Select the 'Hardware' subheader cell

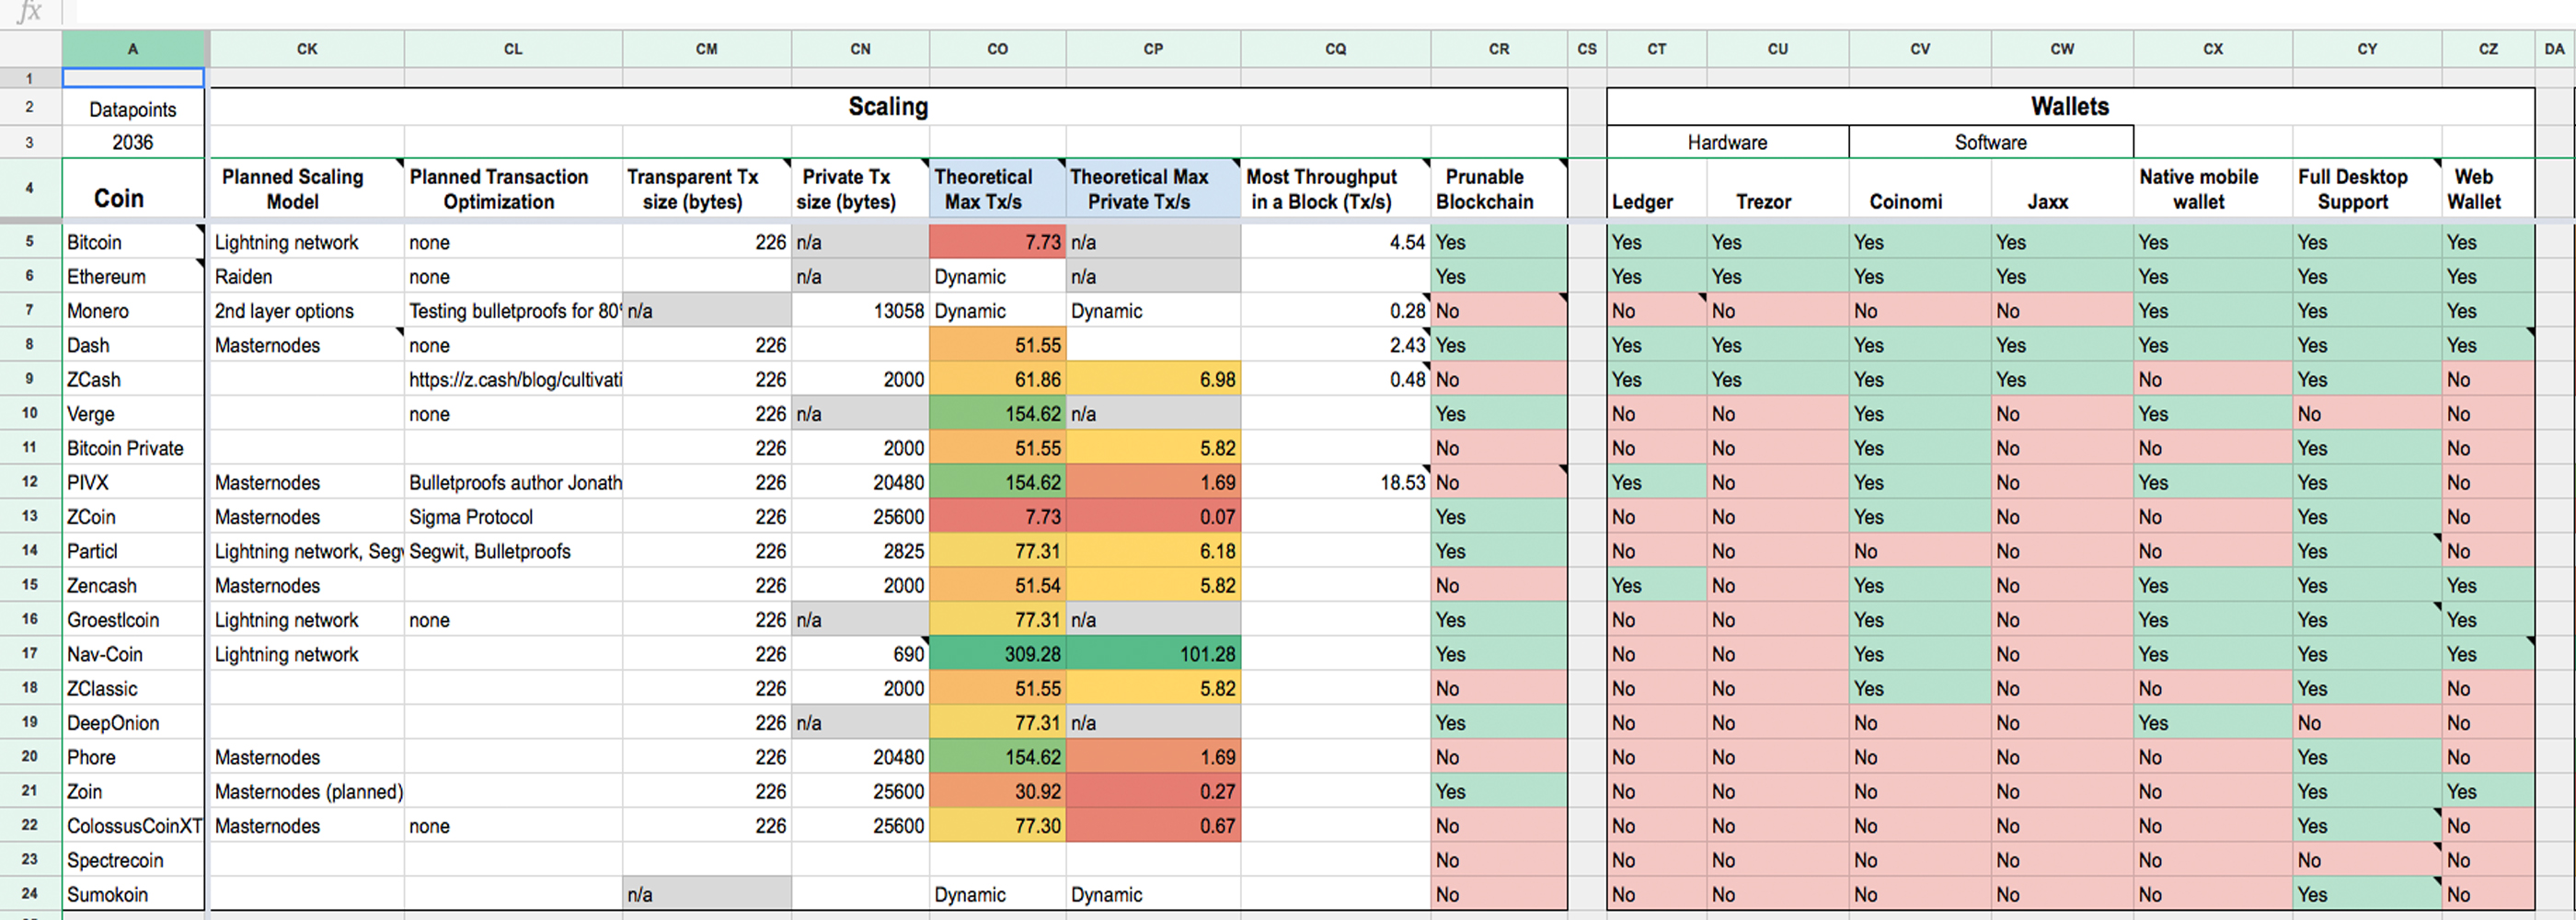coord(1727,142)
